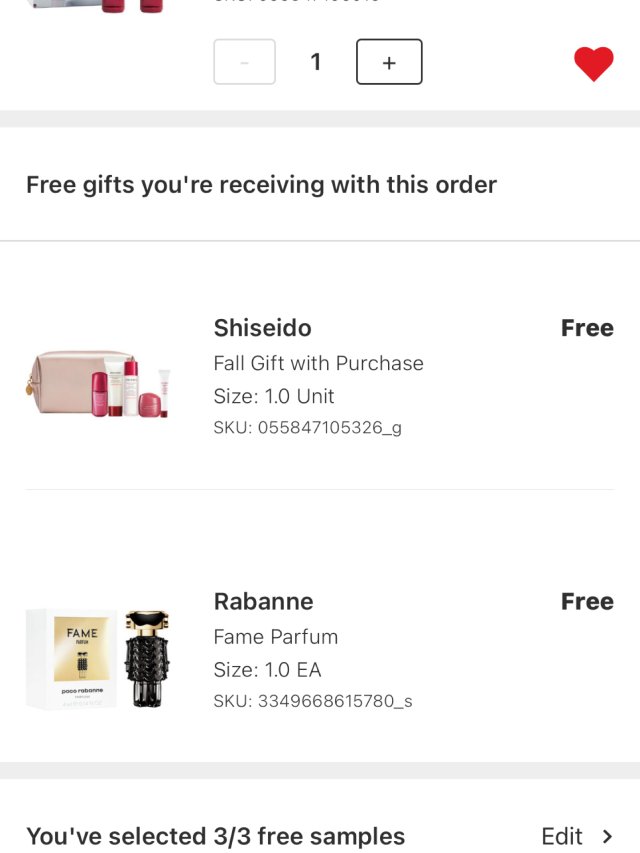The height and width of the screenshot is (853, 640).
Task: Open the Rabanne brand name link
Action: [263, 601]
